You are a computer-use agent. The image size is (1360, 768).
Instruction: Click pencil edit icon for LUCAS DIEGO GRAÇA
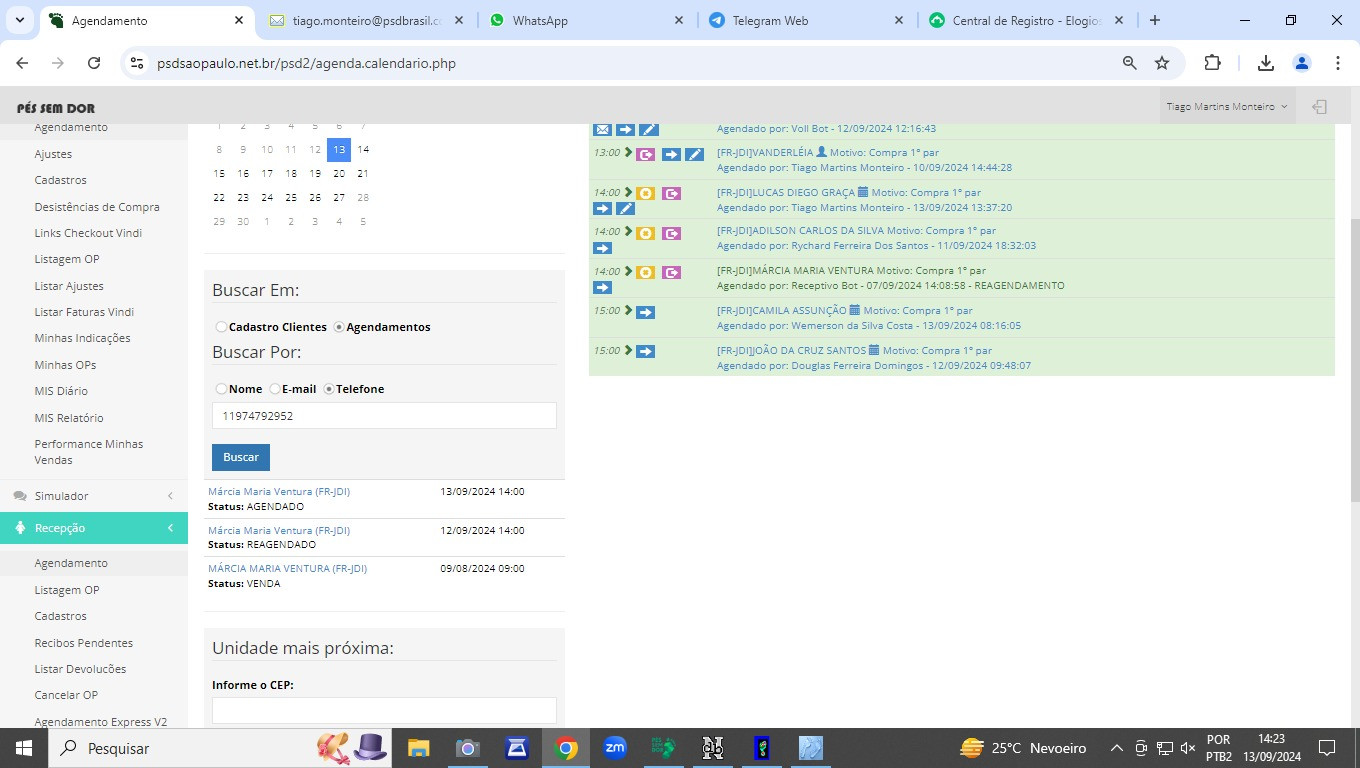click(x=625, y=209)
